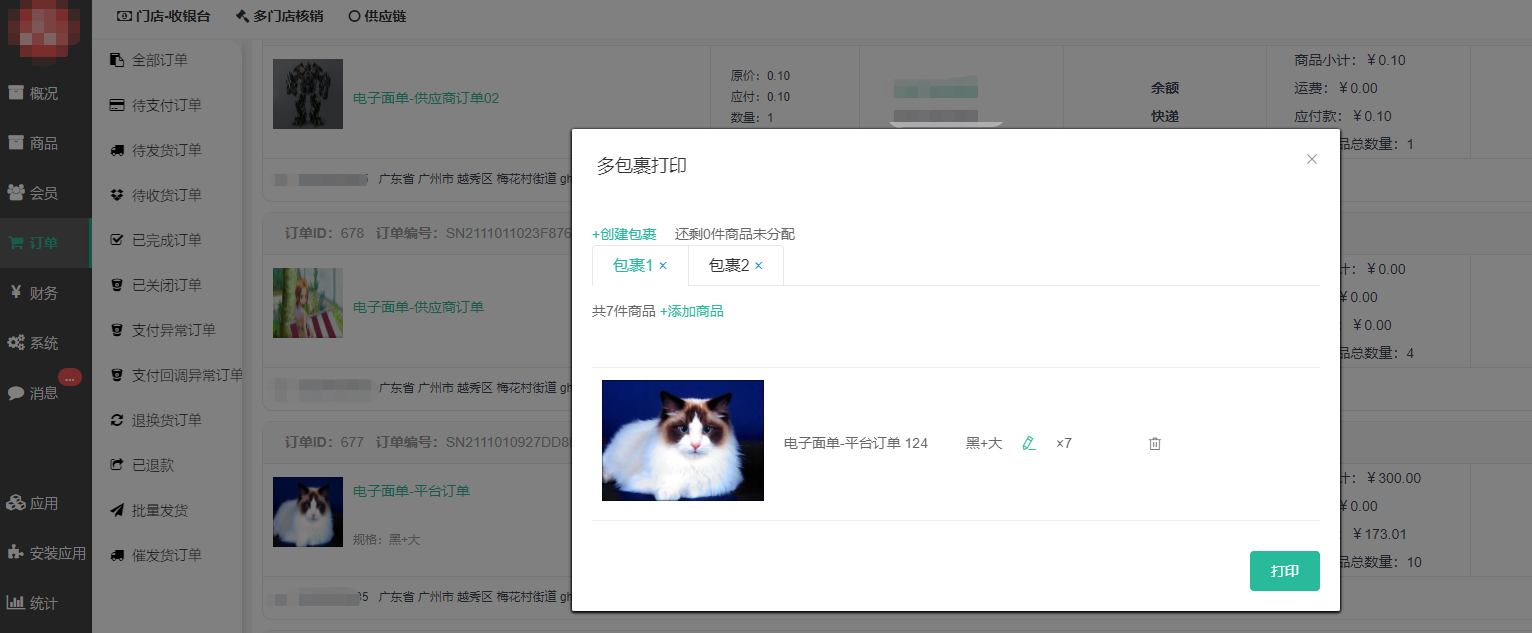Screen dimensions: 1532x633
Task: Close the 多包裹打印 dialog with X
Action: coord(1312,159)
